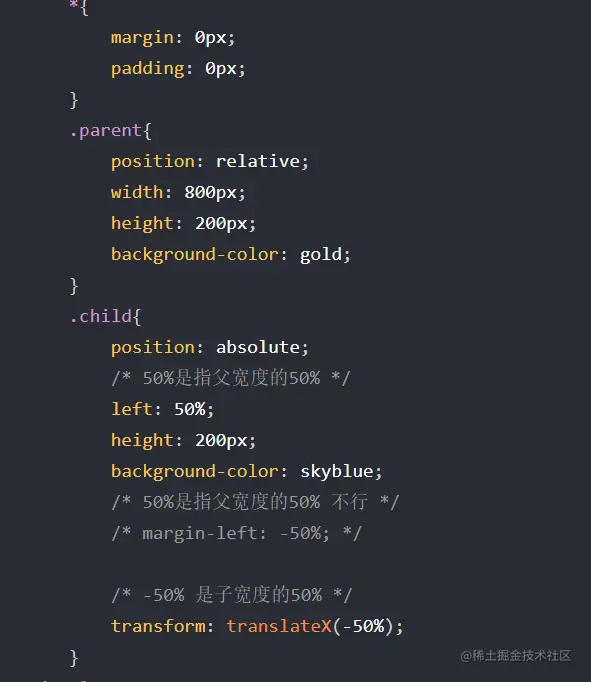Viewport: 591px width, 682px height.
Task: Place cursor on the margin property
Action: (142, 38)
